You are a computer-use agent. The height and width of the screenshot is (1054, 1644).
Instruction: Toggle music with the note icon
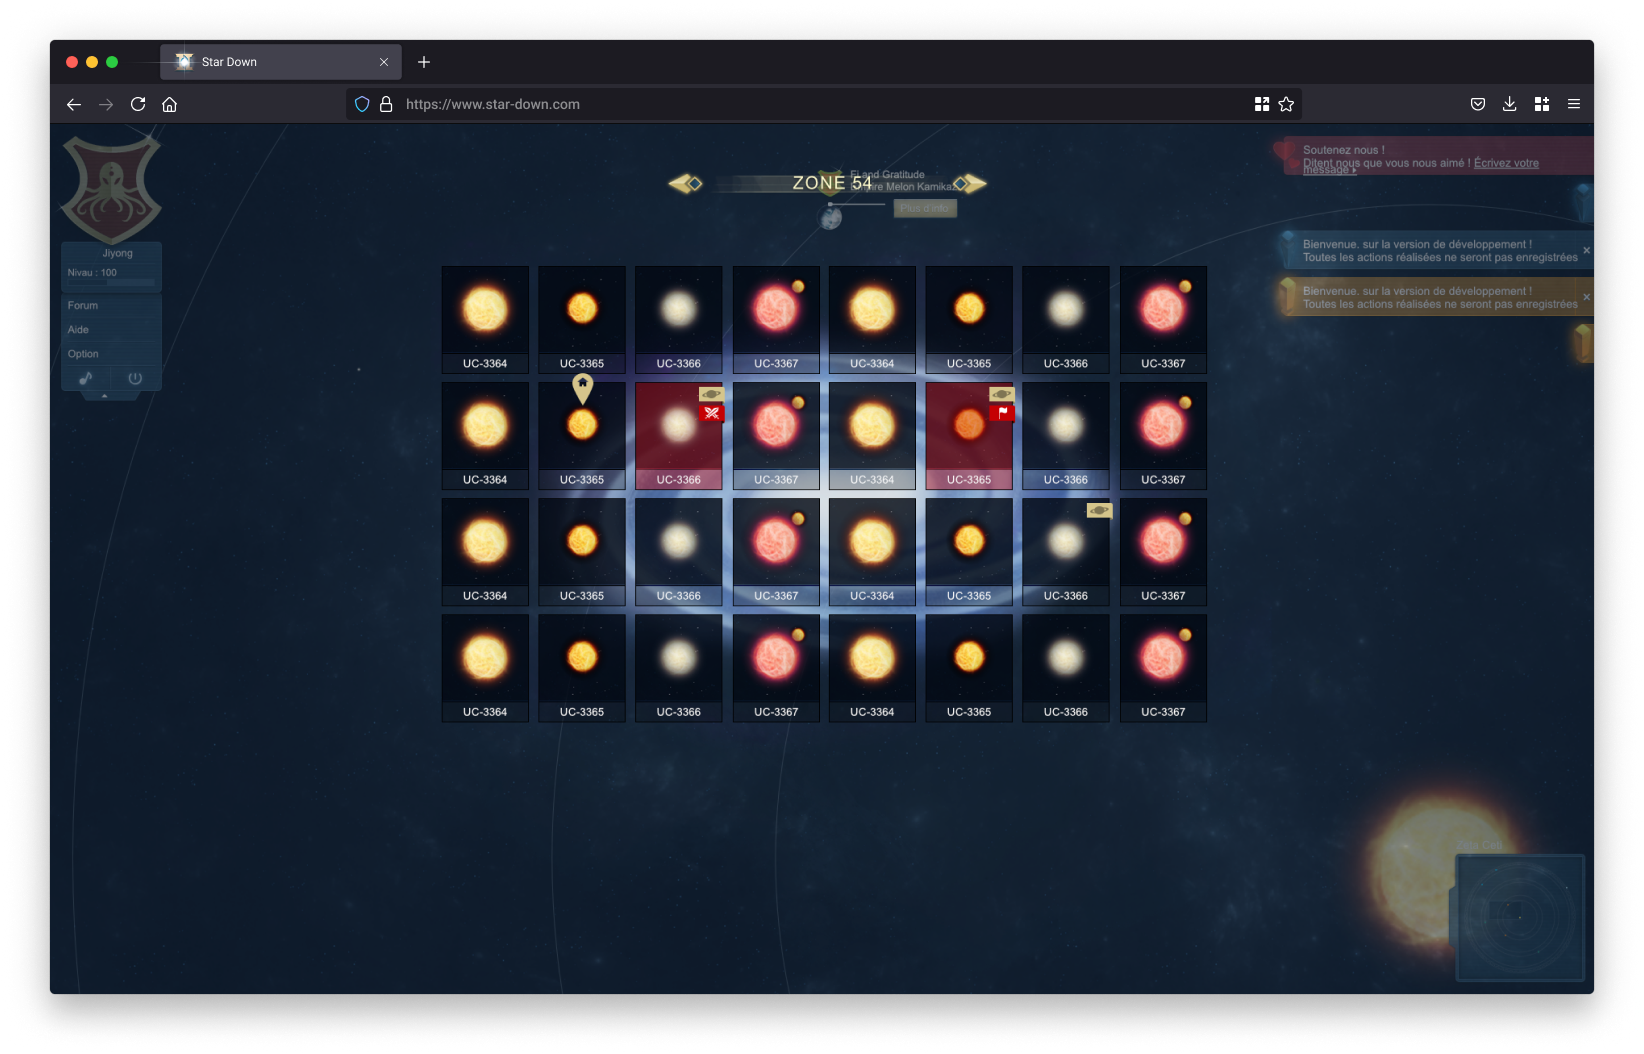pyautogui.click(x=86, y=378)
